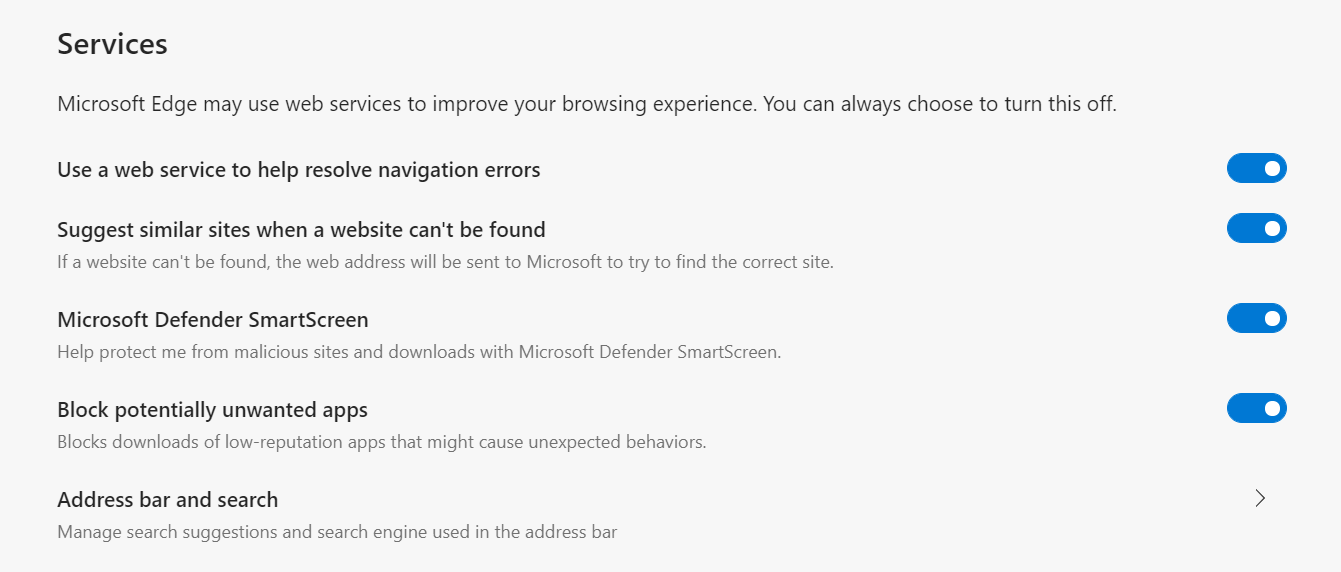Expand Address bar and search chevron arrow
1341x572 pixels.
coord(1260,499)
